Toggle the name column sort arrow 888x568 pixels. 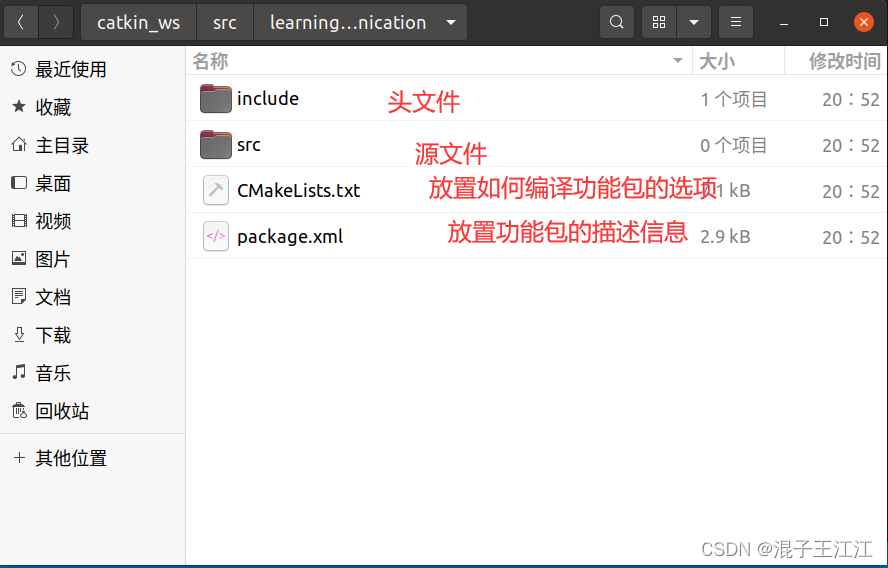point(677,61)
